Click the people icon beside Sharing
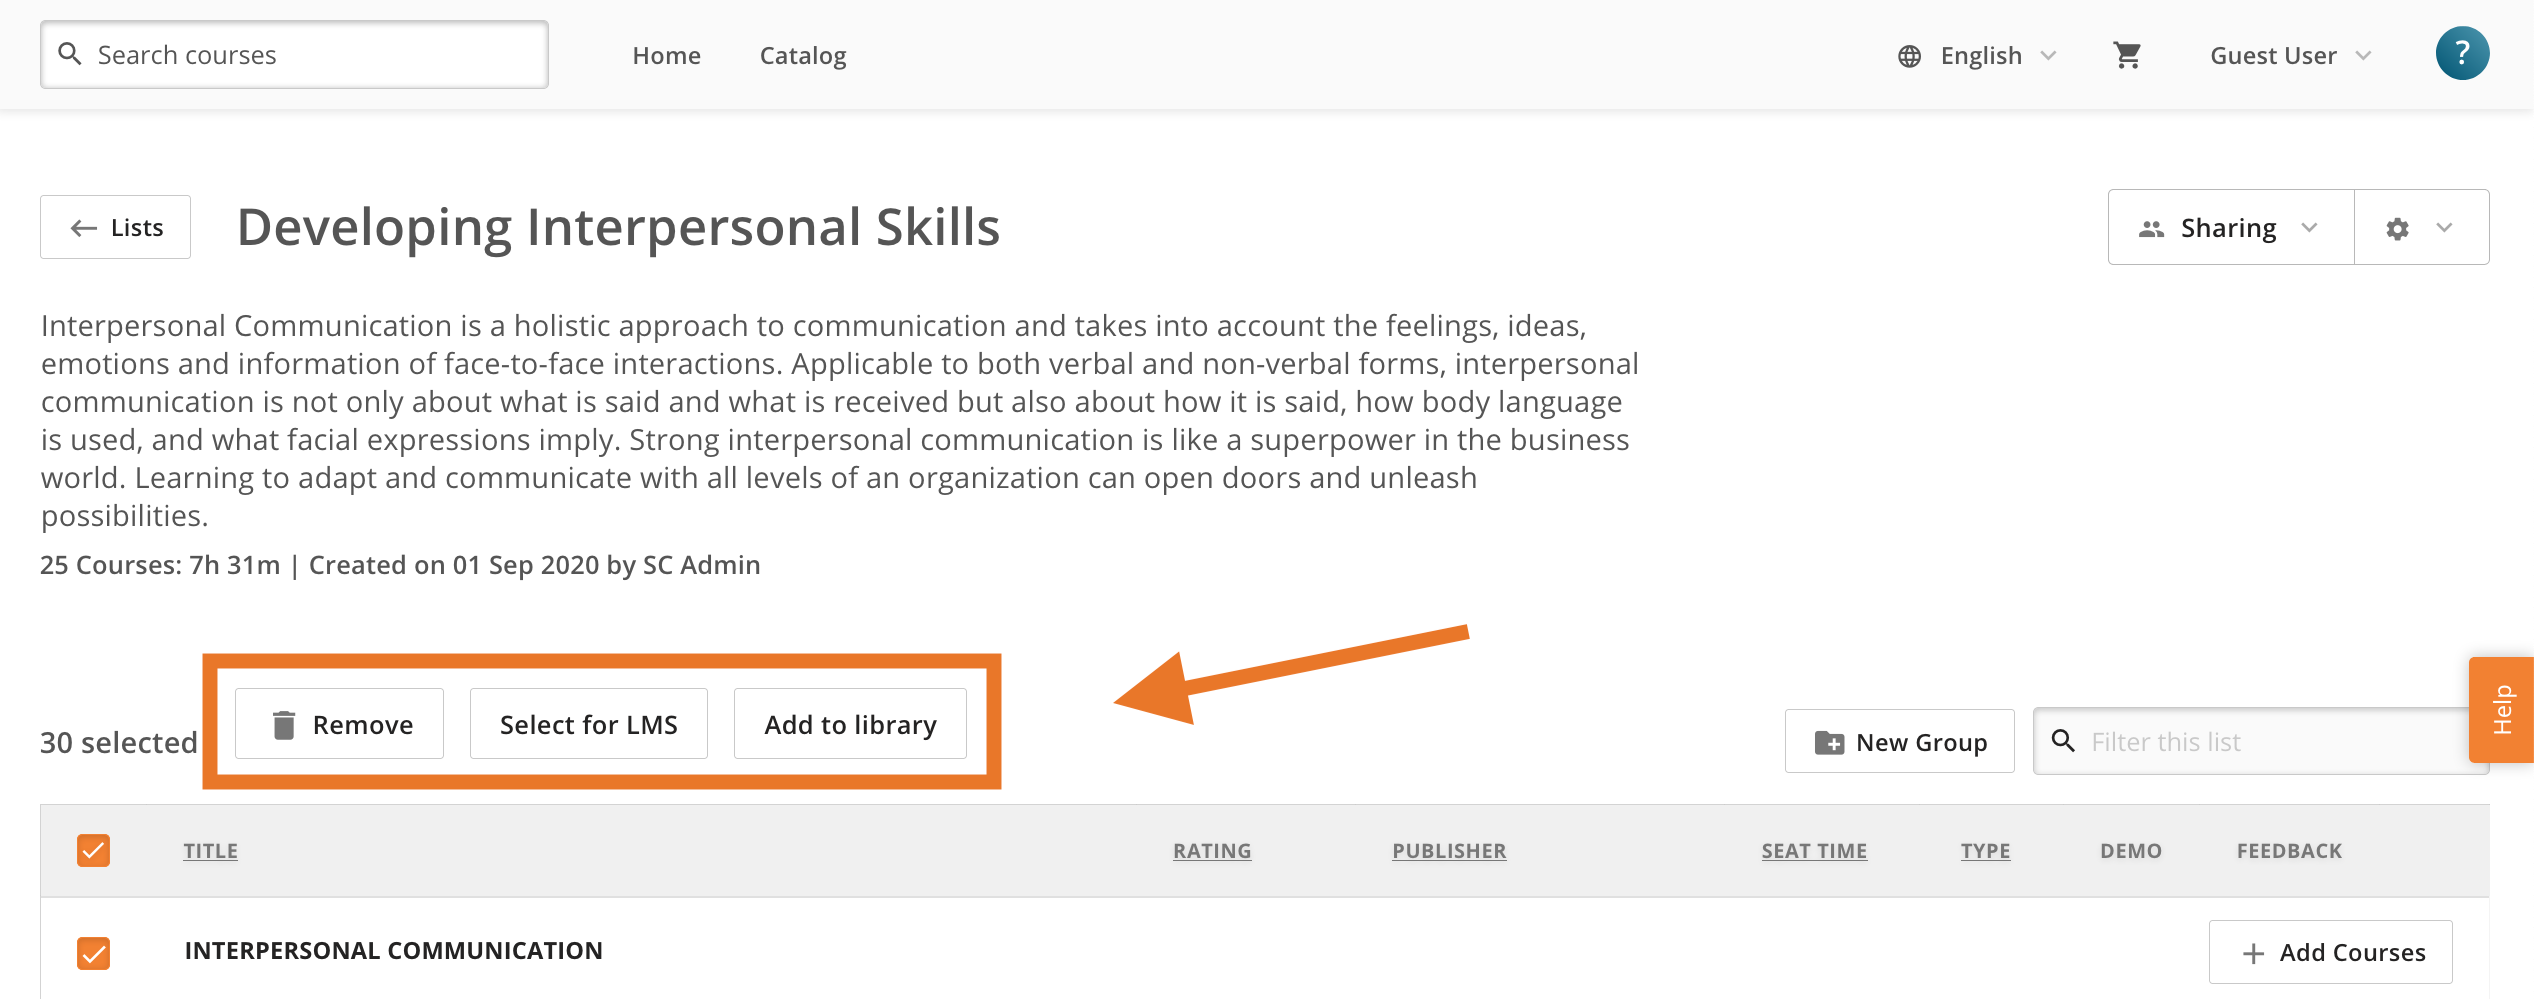This screenshot has height=999, width=2534. 2152,229
